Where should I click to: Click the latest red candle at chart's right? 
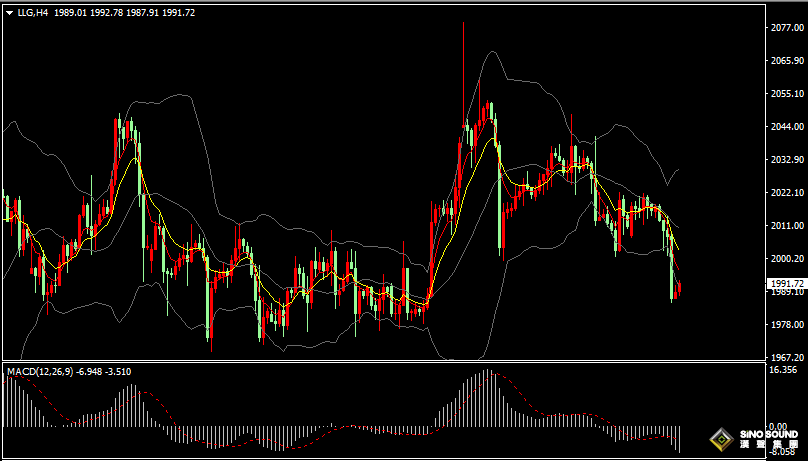(x=679, y=290)
